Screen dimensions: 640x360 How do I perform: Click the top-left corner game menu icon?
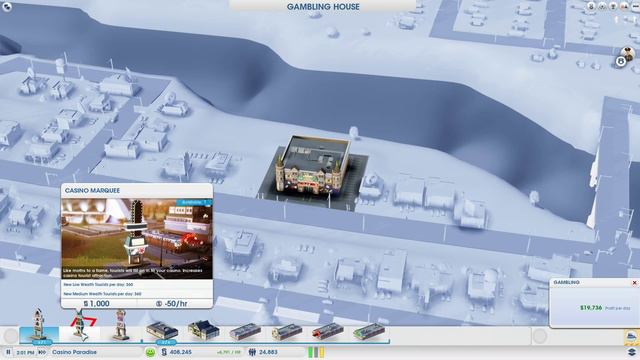[7, 6]
